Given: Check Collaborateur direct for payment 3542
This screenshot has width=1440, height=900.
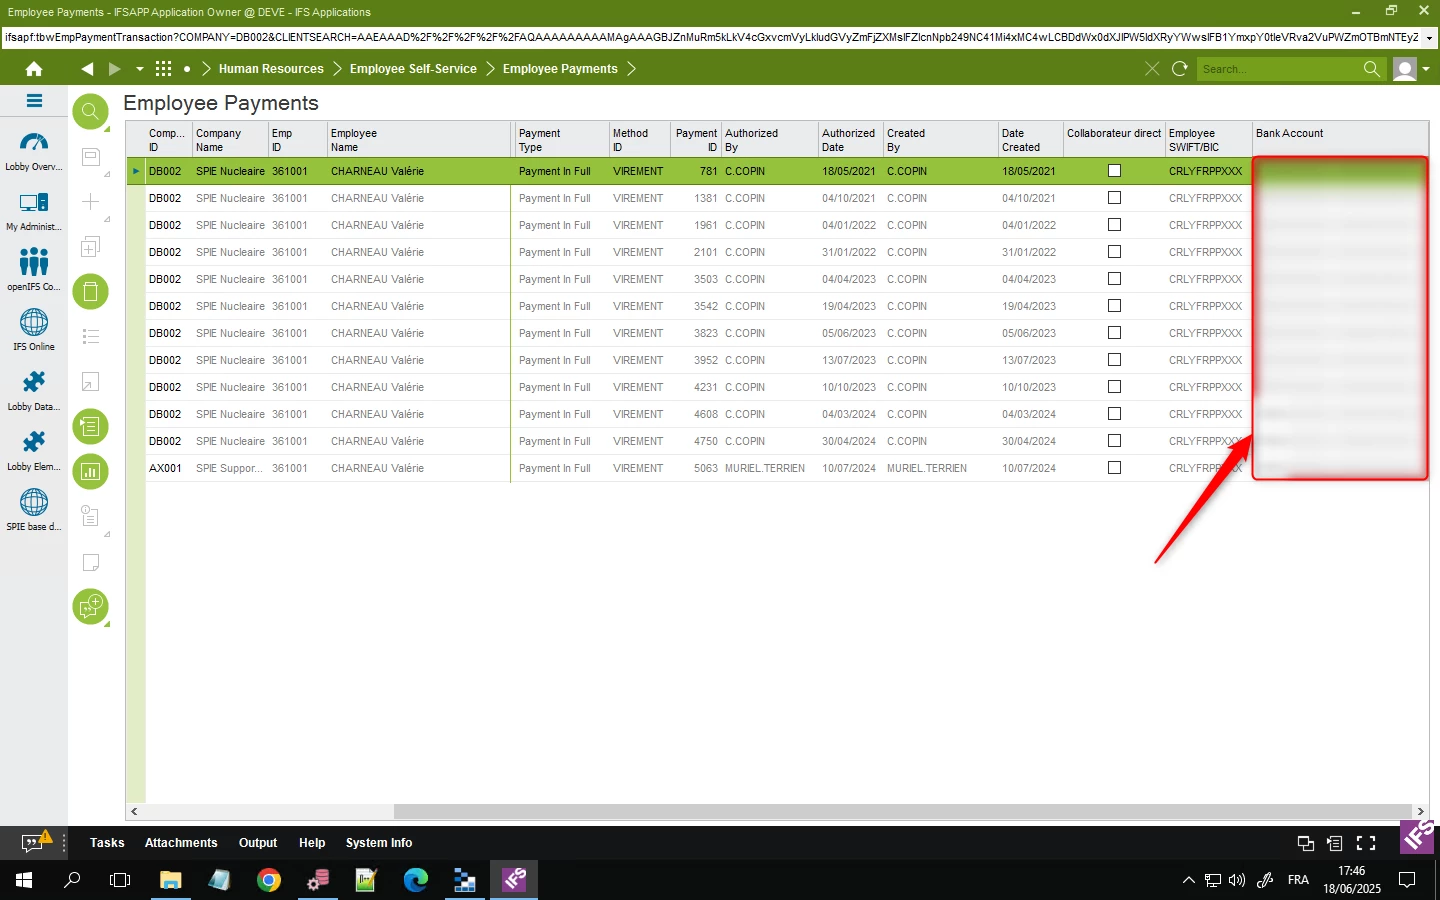Looking at the screenshot, I should coord(1114,306).
